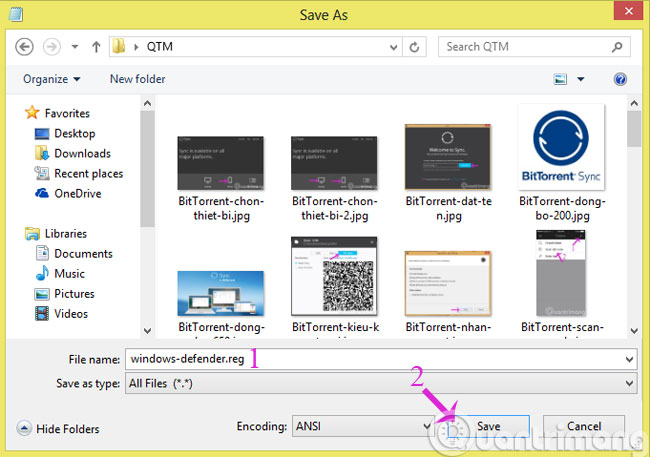Click the QTM folder icon in address bar

coord(119,46)
